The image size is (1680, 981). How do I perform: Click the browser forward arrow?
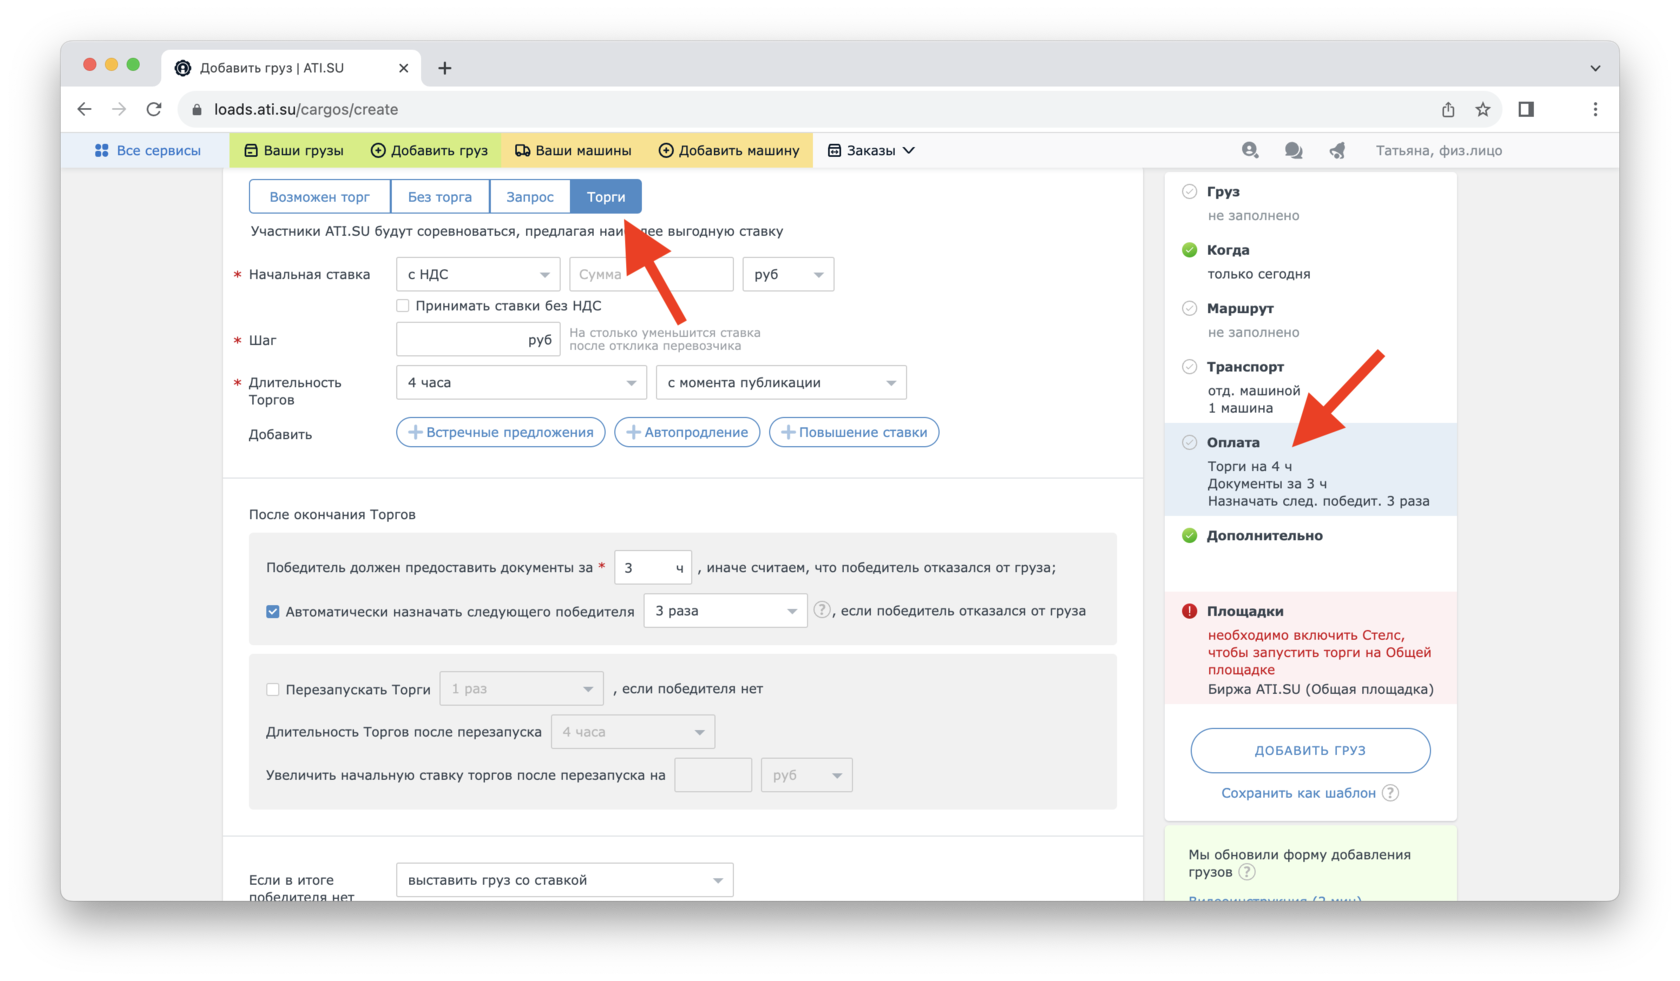(x=119, y=109)
